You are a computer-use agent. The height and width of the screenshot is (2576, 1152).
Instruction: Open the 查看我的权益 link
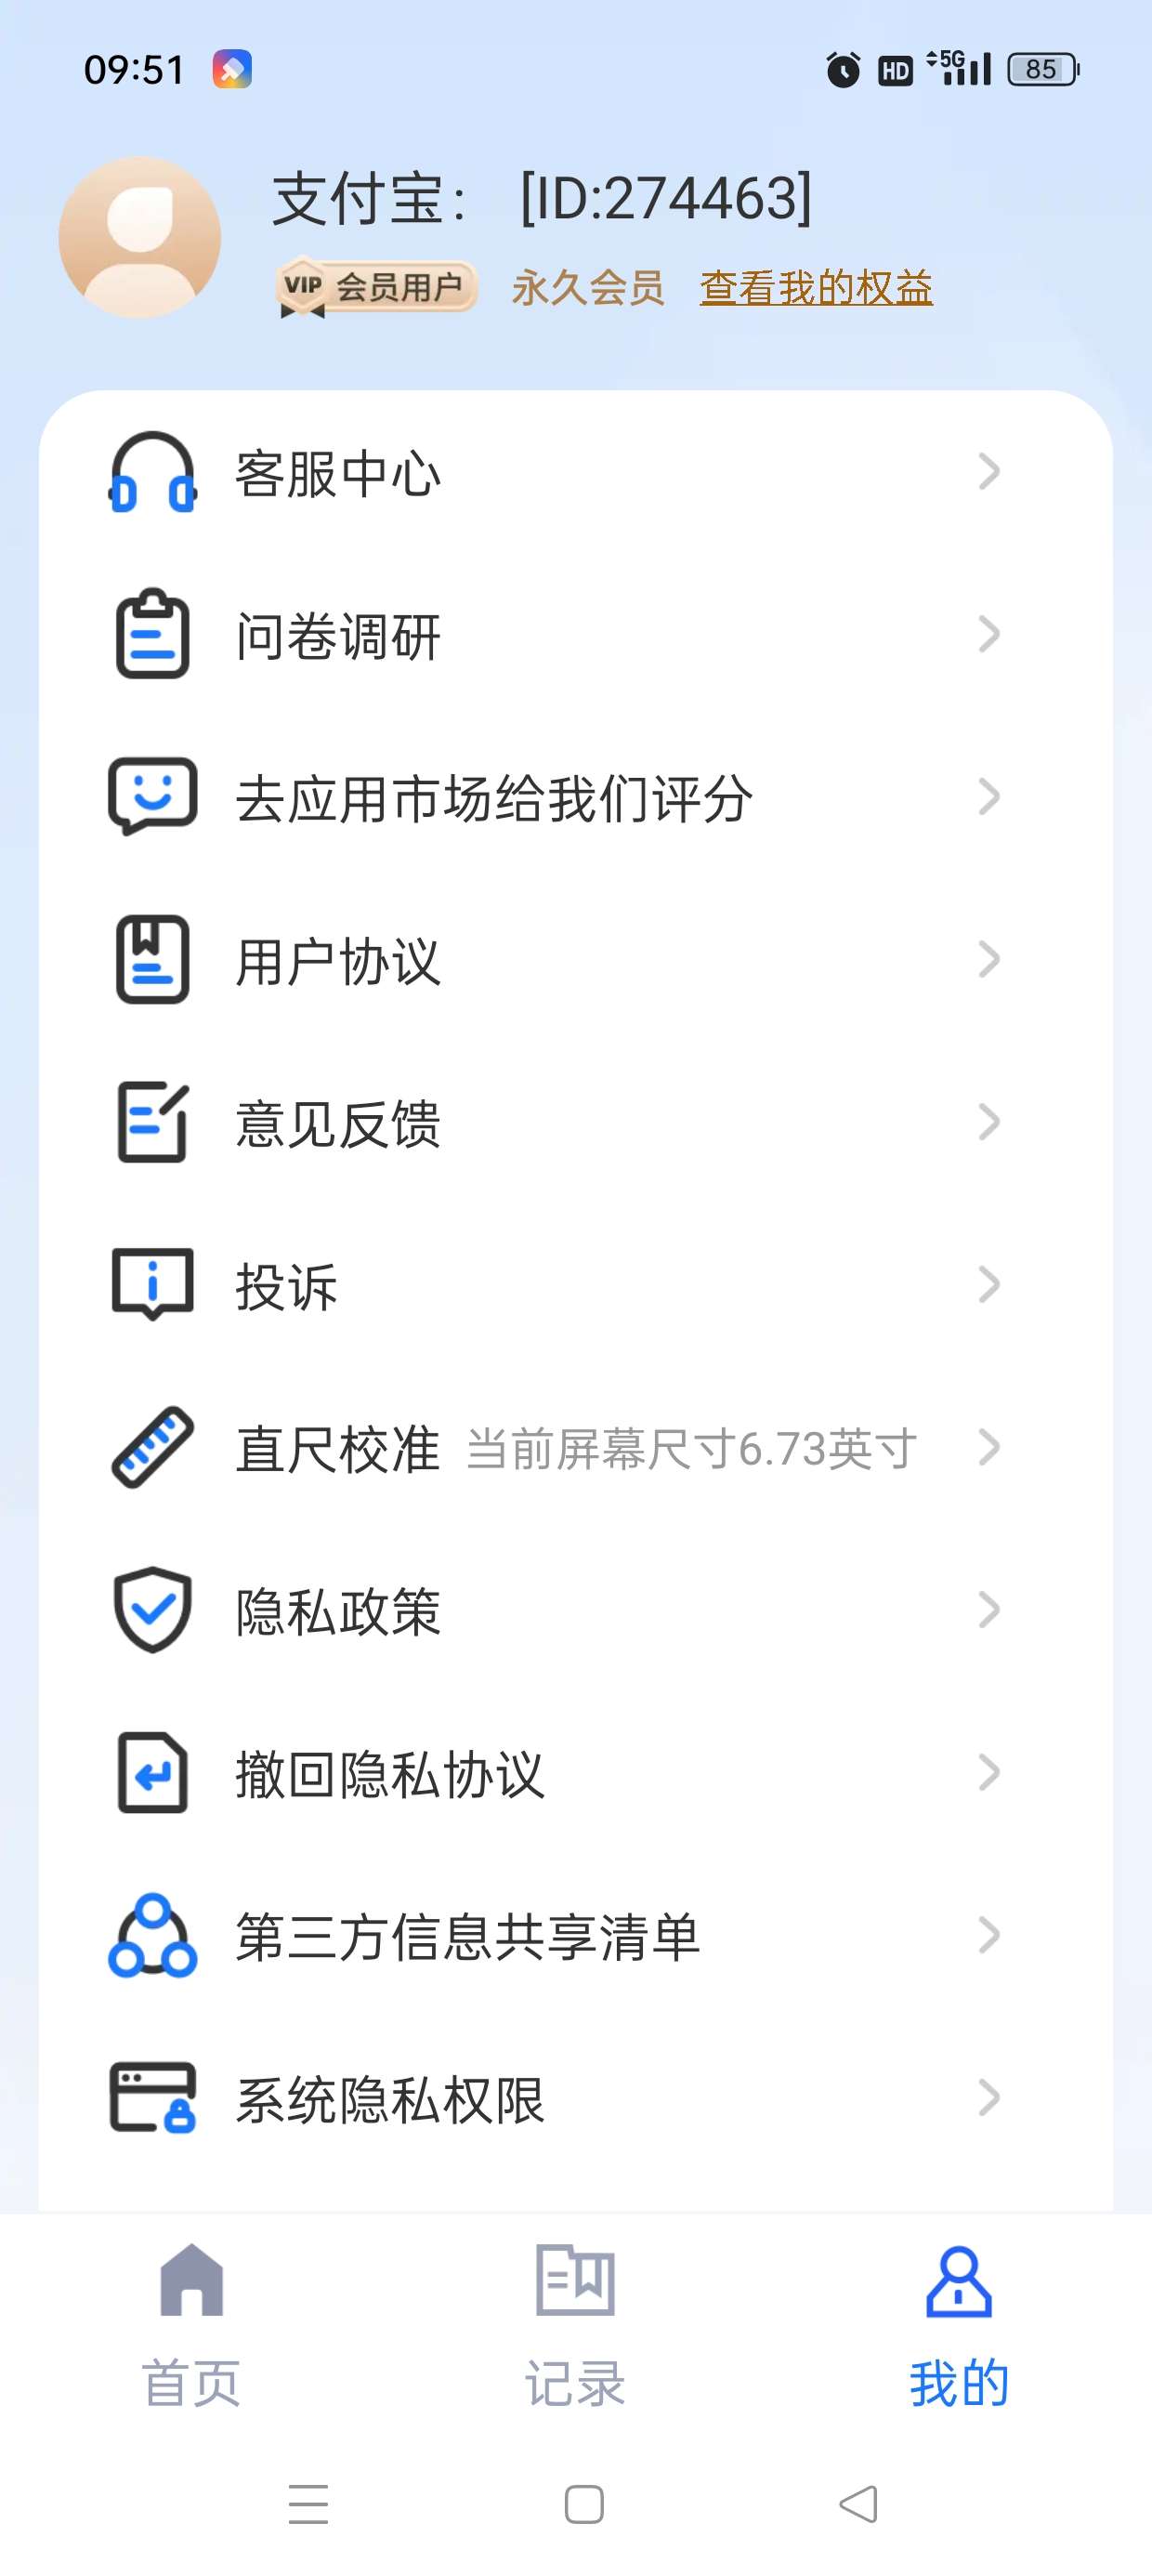(816, 288)
